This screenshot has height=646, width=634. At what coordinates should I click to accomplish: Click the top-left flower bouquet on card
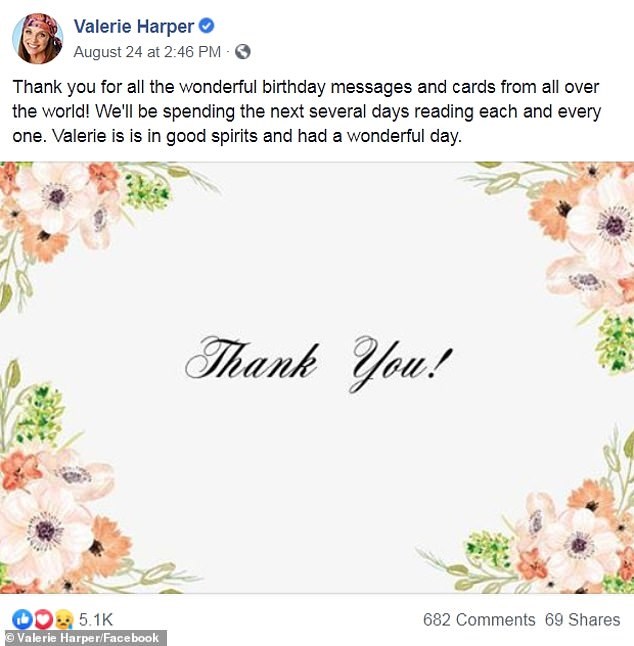82,214
